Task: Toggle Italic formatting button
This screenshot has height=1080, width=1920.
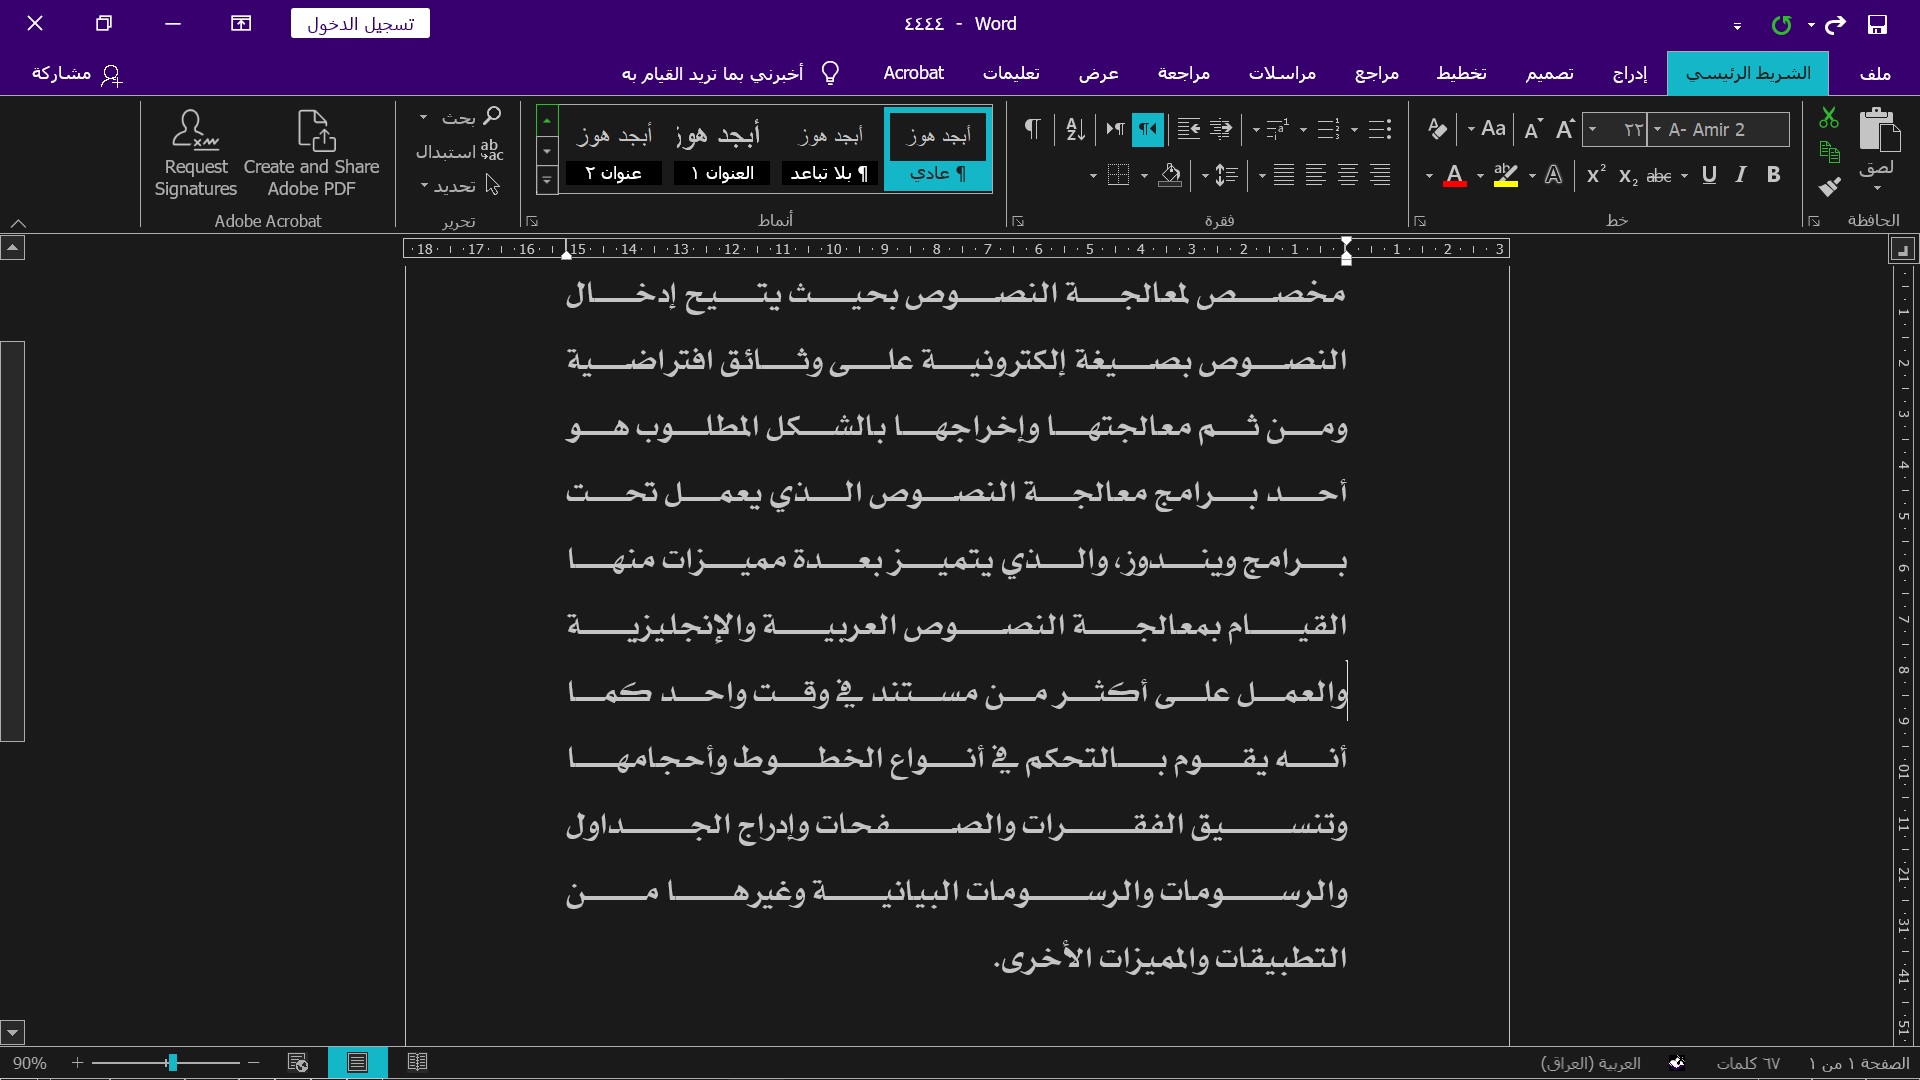Action: tap(1741, 176)
